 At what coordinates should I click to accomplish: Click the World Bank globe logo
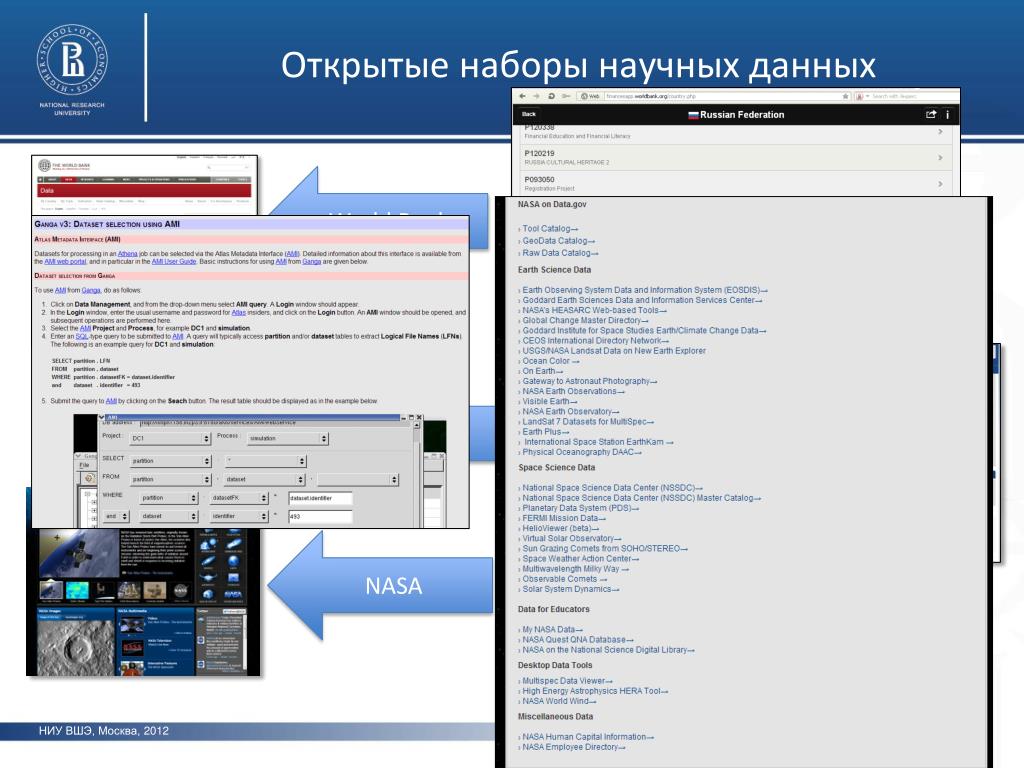click(44, 165)
